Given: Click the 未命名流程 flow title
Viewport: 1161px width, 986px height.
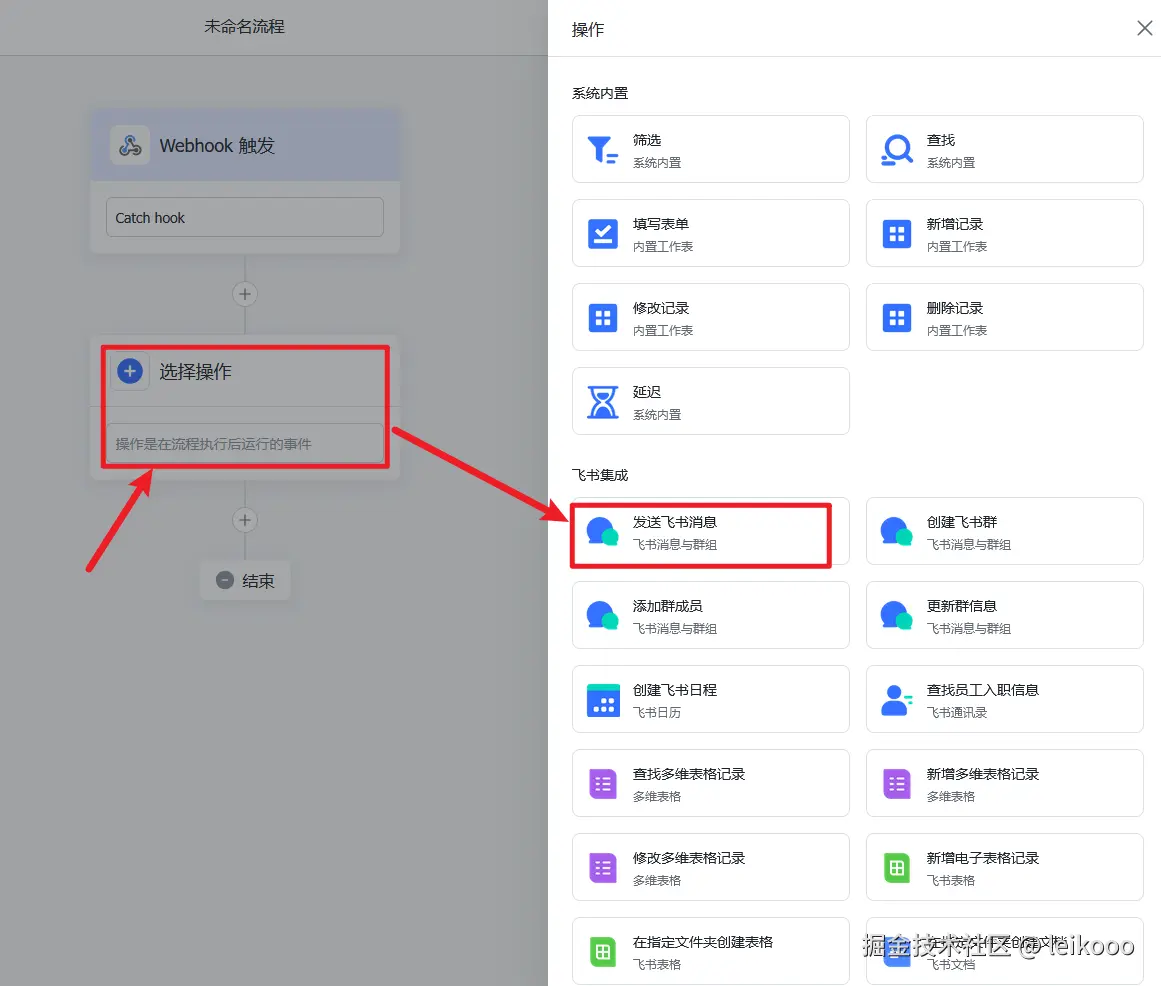Looking at the screenshot, I should point(244,27).
